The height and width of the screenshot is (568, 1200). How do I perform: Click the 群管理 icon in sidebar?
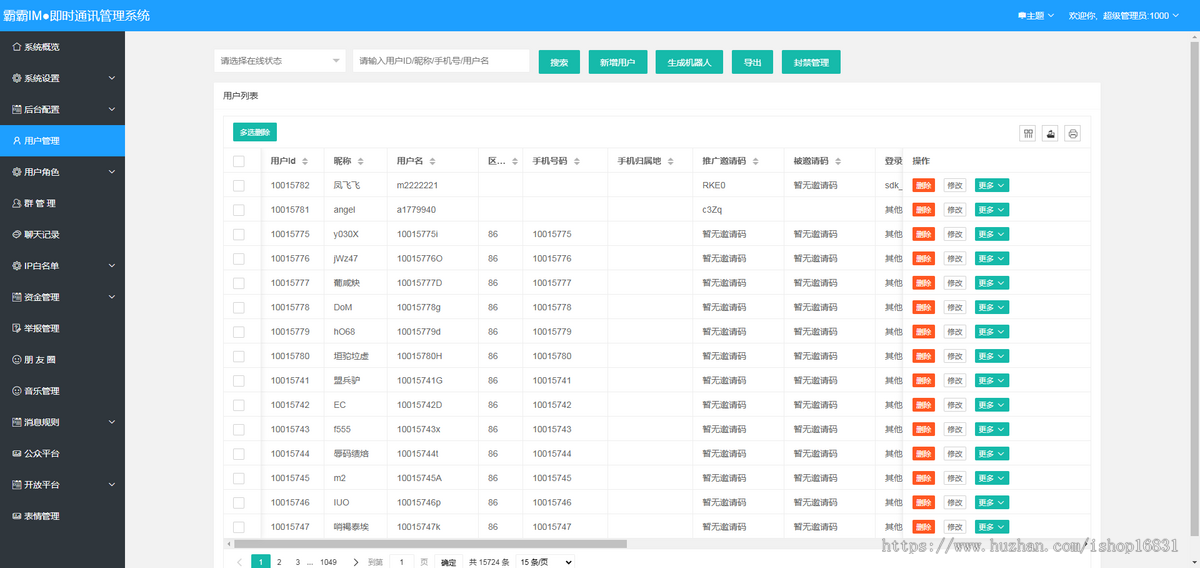pos(16,203)
